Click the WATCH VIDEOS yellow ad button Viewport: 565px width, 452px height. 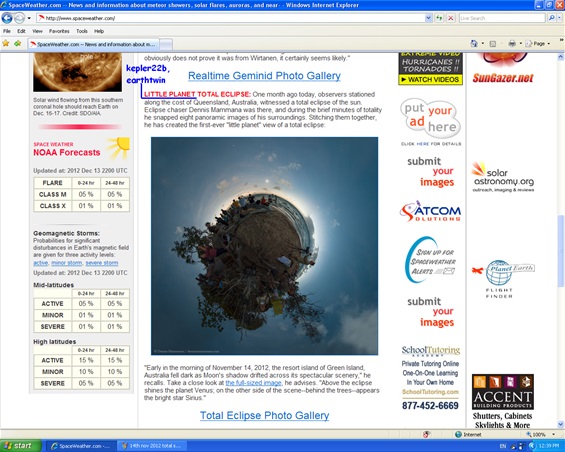coord(430,79)
